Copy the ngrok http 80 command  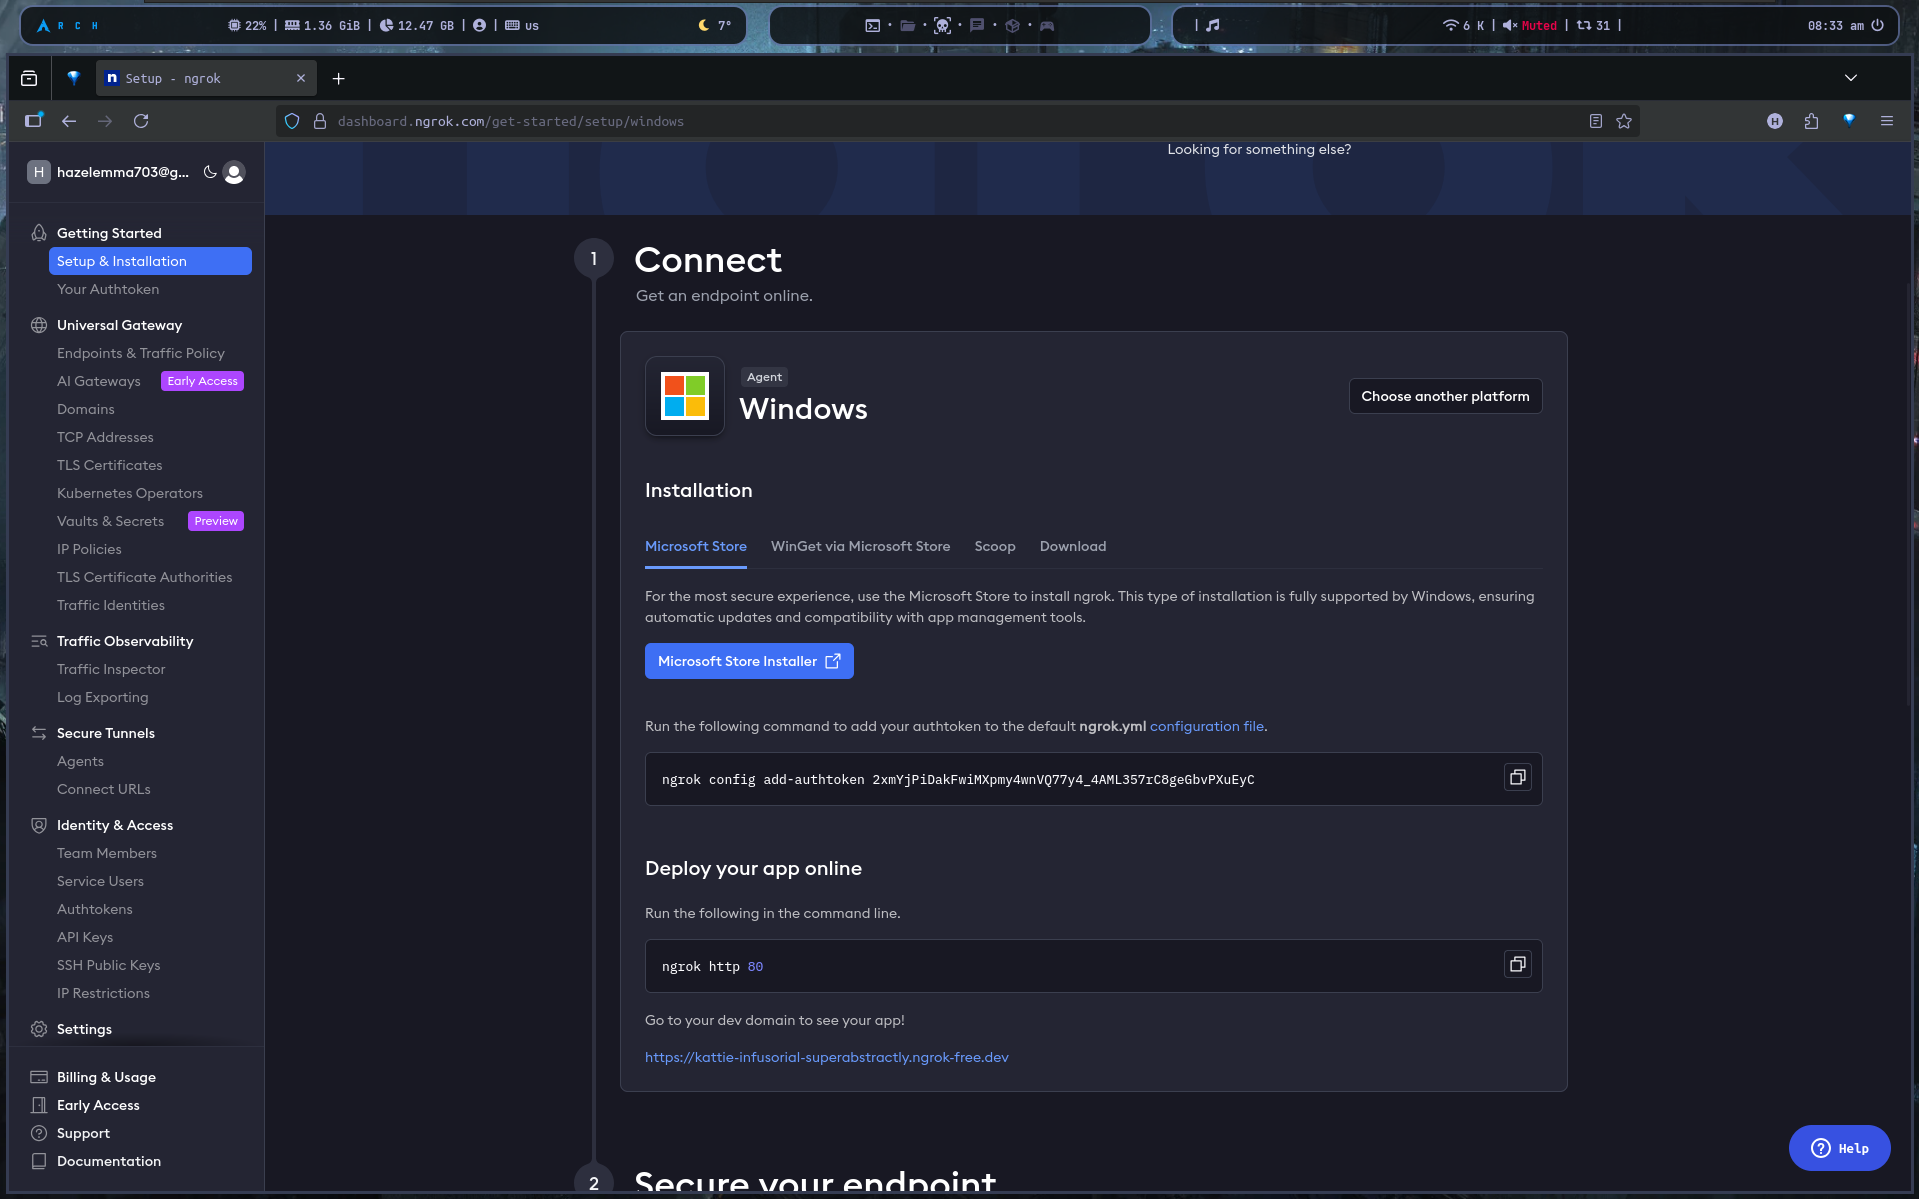click(1517, 965)
